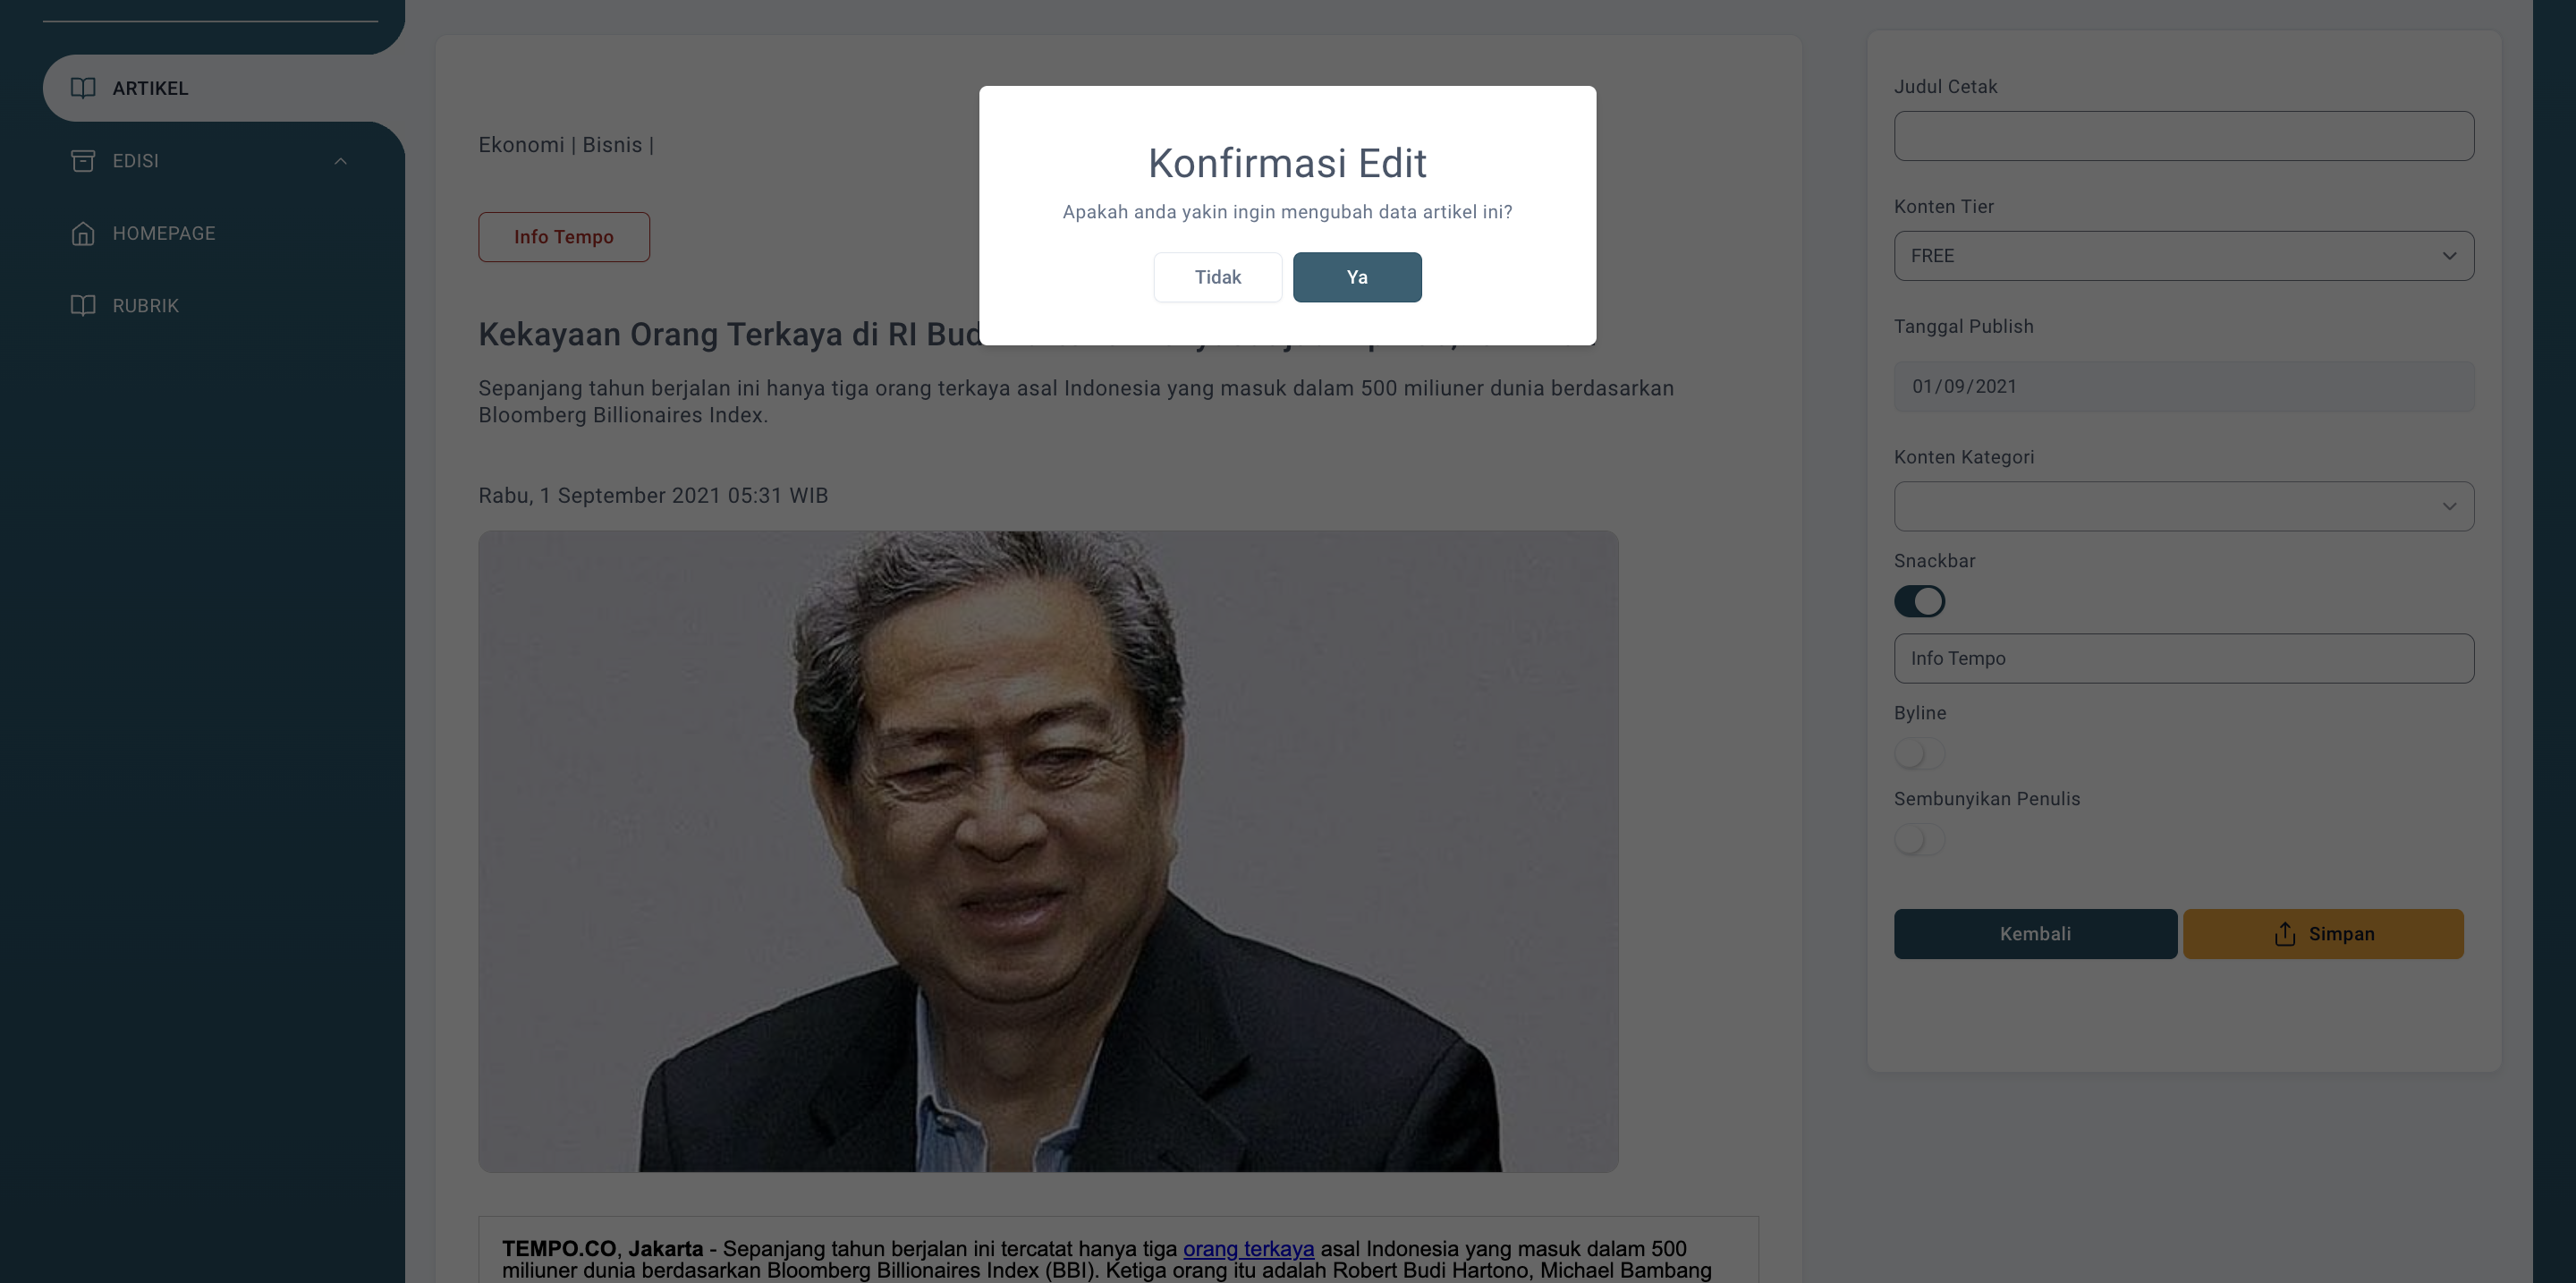Click the Edisi archive icon
Image resolution: width=2576 pixels, height=1283 pixels.
(x=83, y=161)
